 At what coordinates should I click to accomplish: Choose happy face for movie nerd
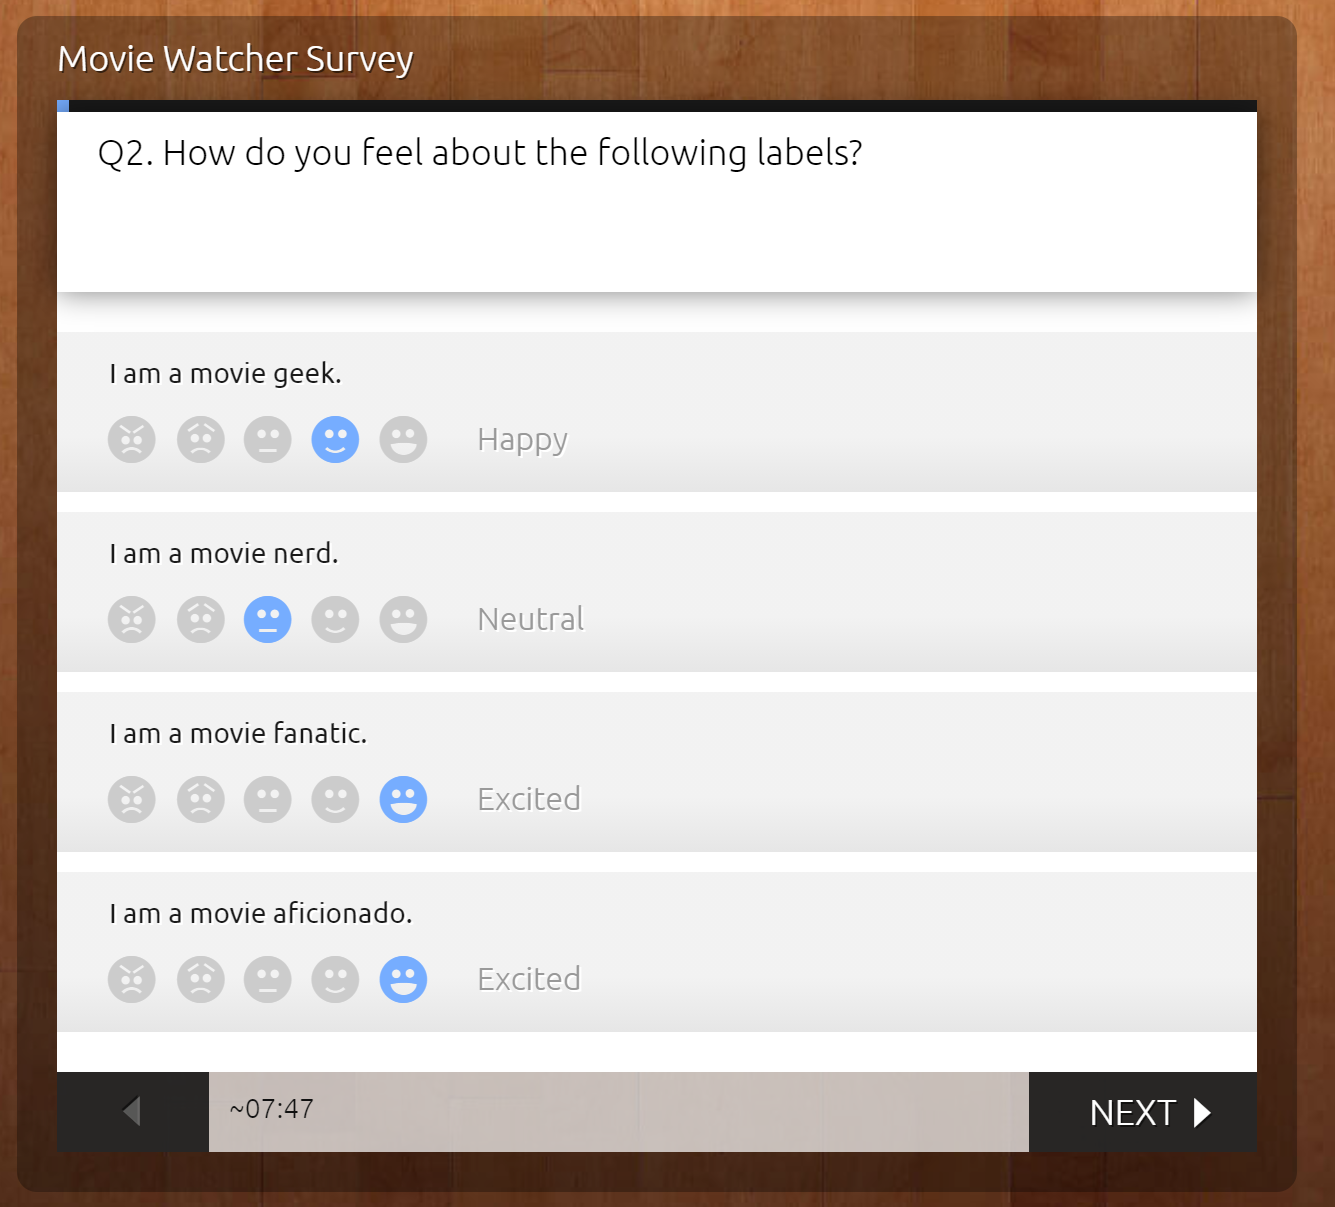click(335, 620)
